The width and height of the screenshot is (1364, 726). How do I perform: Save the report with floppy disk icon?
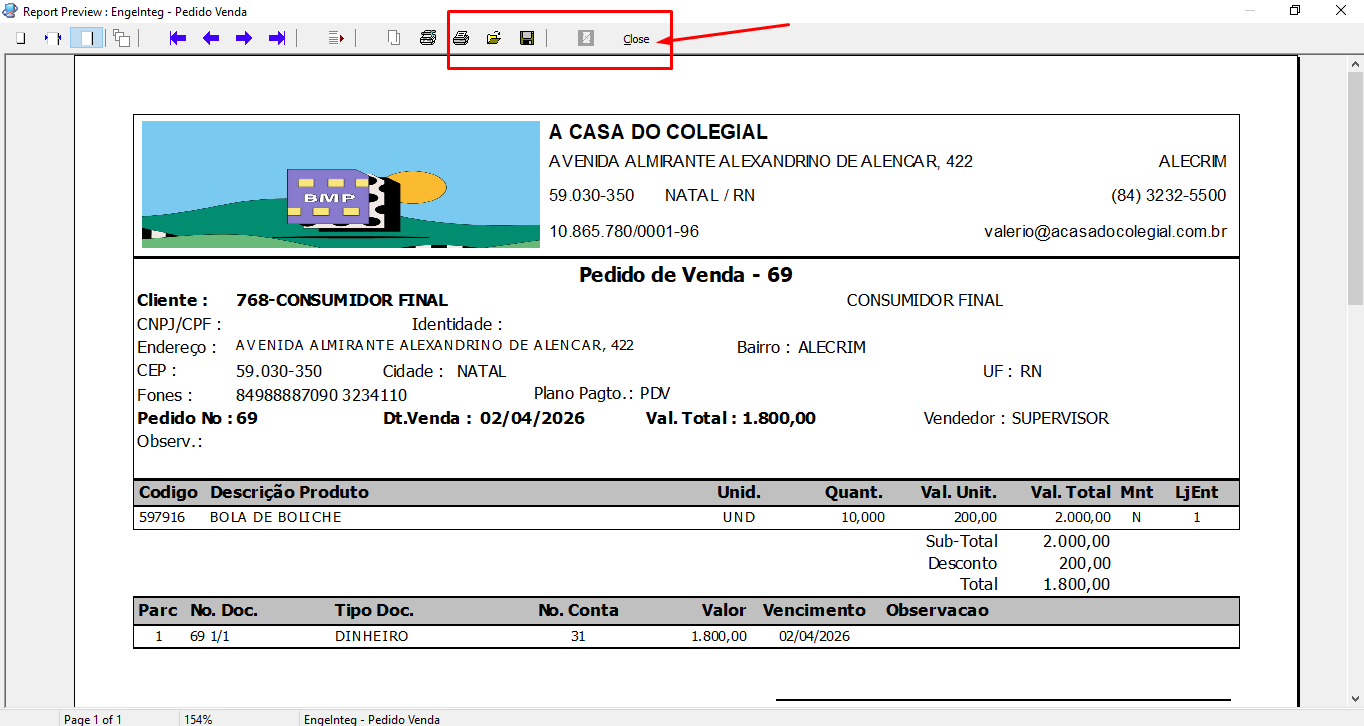pyautogui.click(x=527, y=39)
